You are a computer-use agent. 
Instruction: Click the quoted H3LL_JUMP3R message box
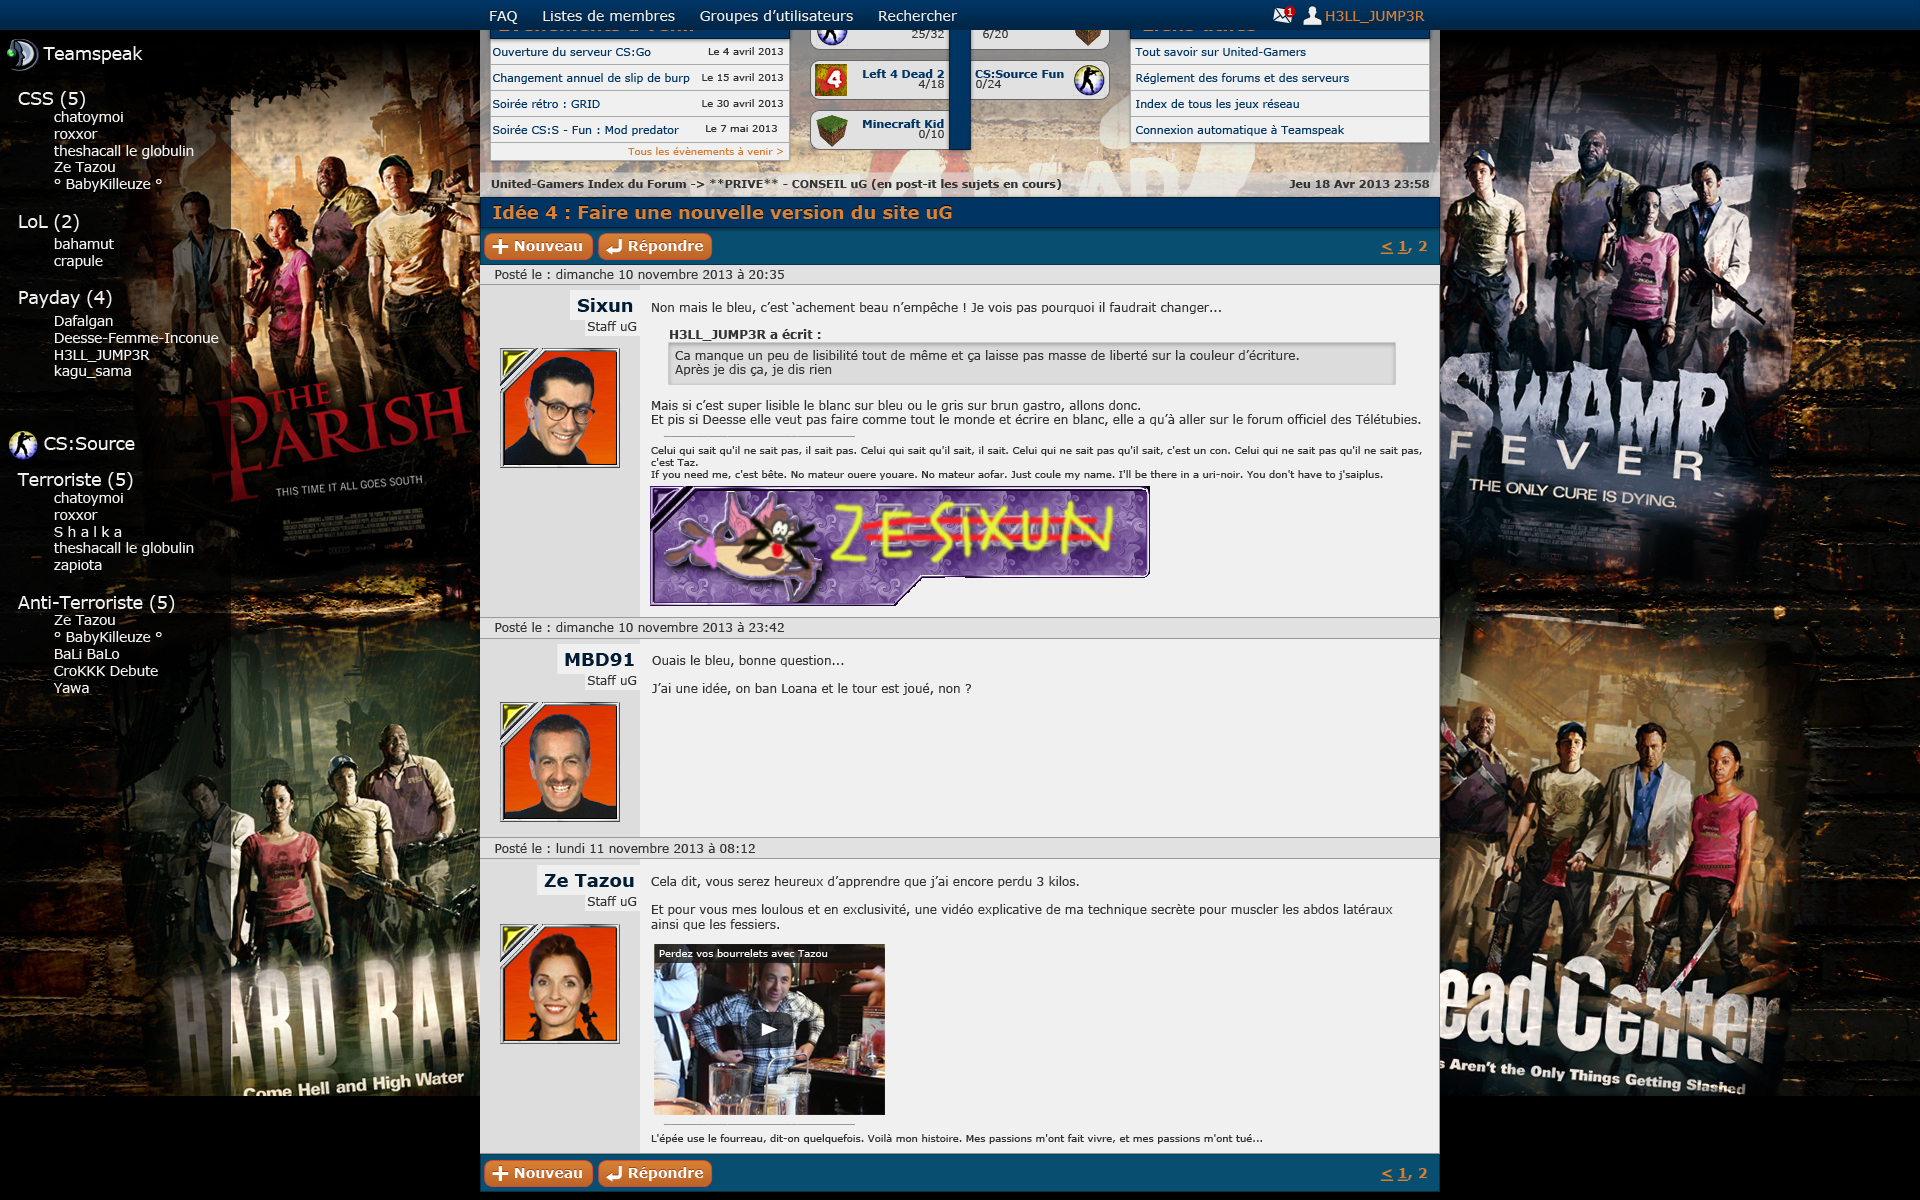1031,363
